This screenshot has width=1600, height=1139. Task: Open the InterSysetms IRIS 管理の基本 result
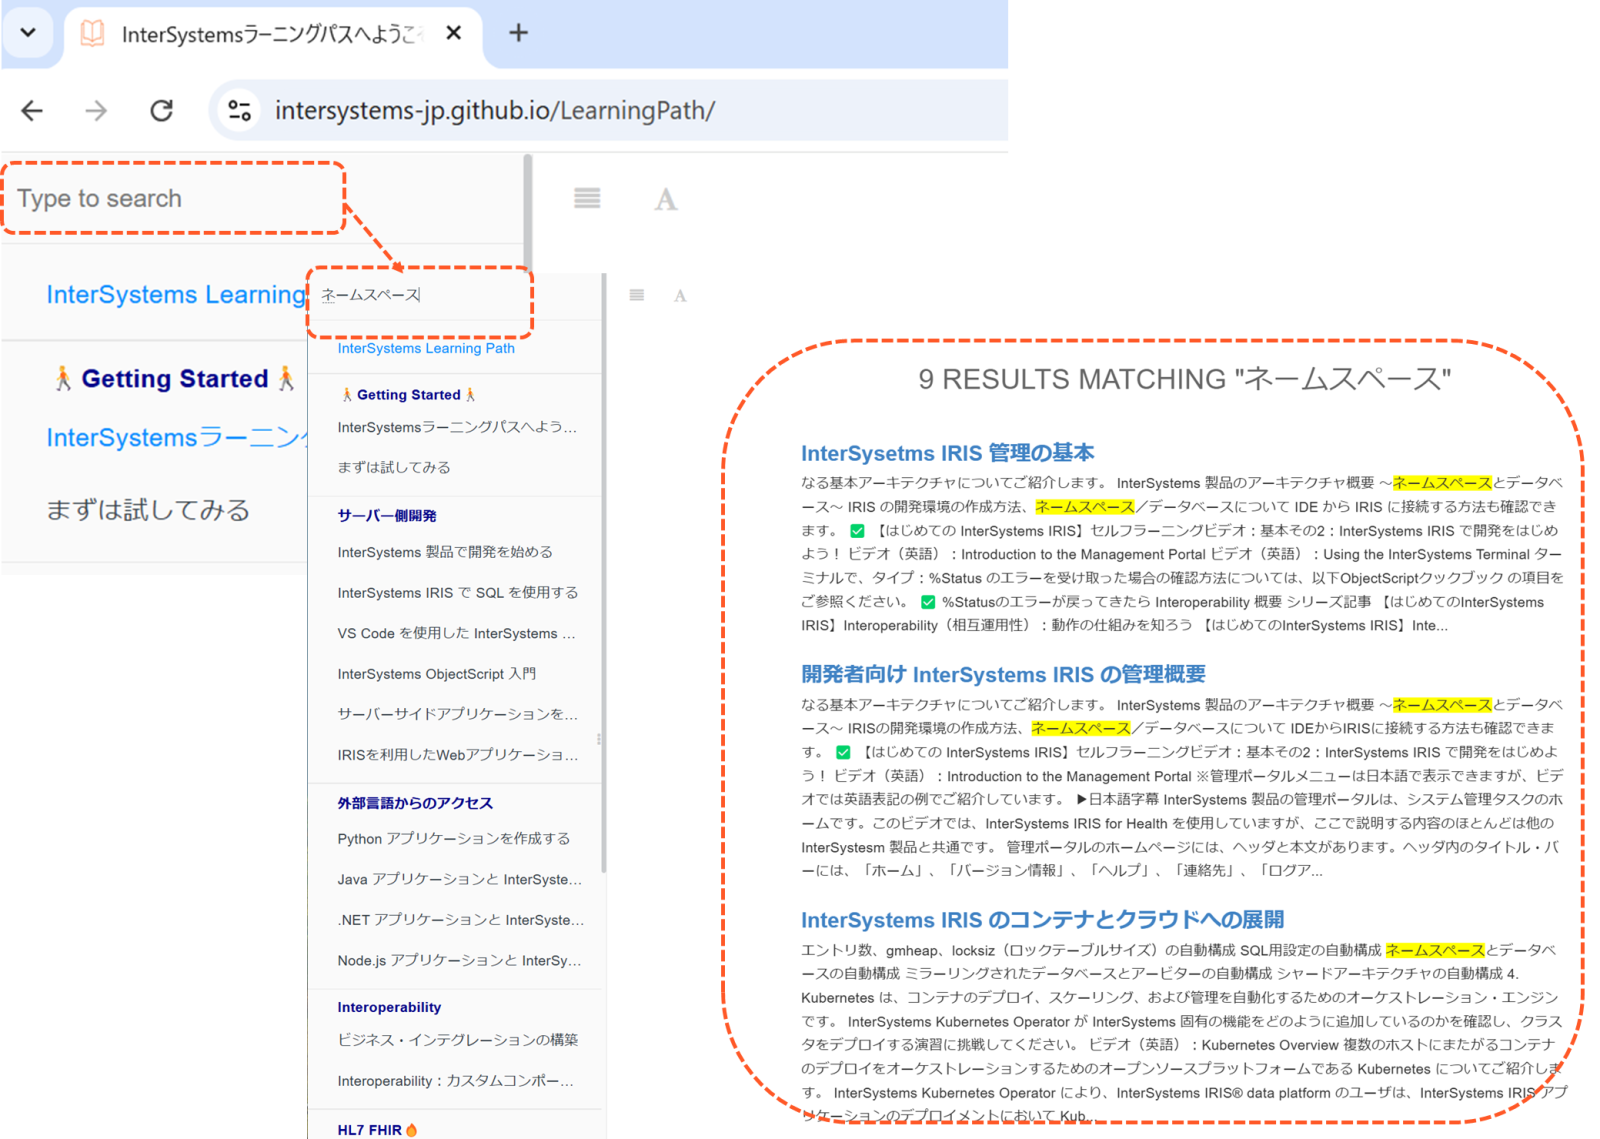tap(947, 453)
